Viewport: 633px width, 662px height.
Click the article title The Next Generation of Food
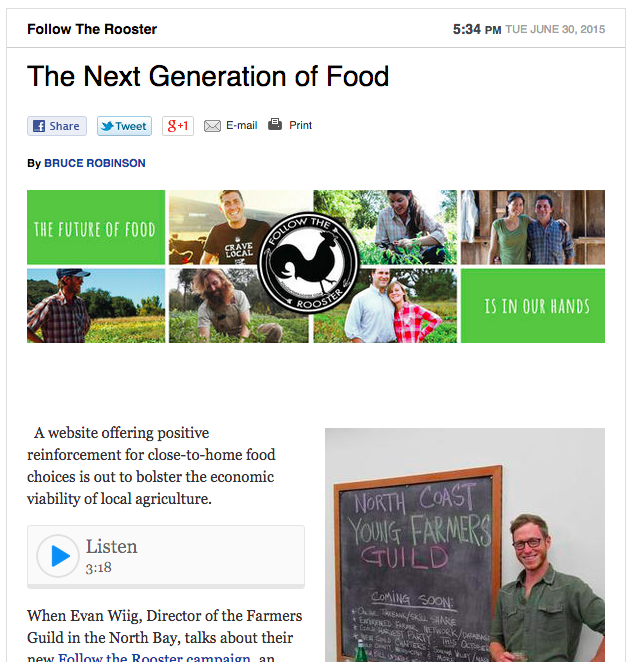[x=208, y=77]
